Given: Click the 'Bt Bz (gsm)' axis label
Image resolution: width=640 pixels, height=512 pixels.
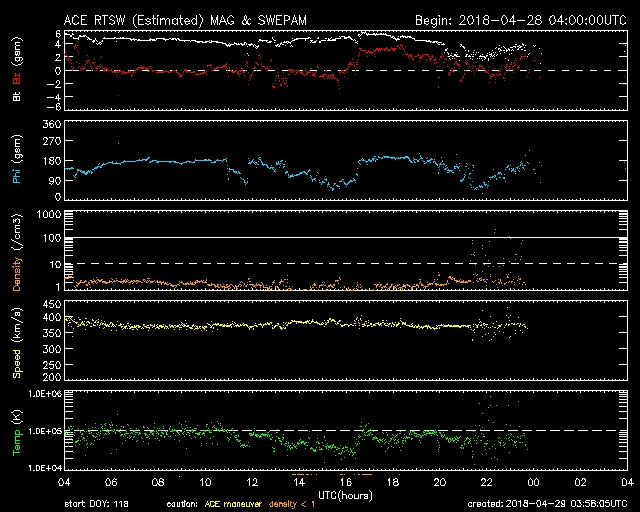Looking at the screenshot, I should (x=17, y=69).
